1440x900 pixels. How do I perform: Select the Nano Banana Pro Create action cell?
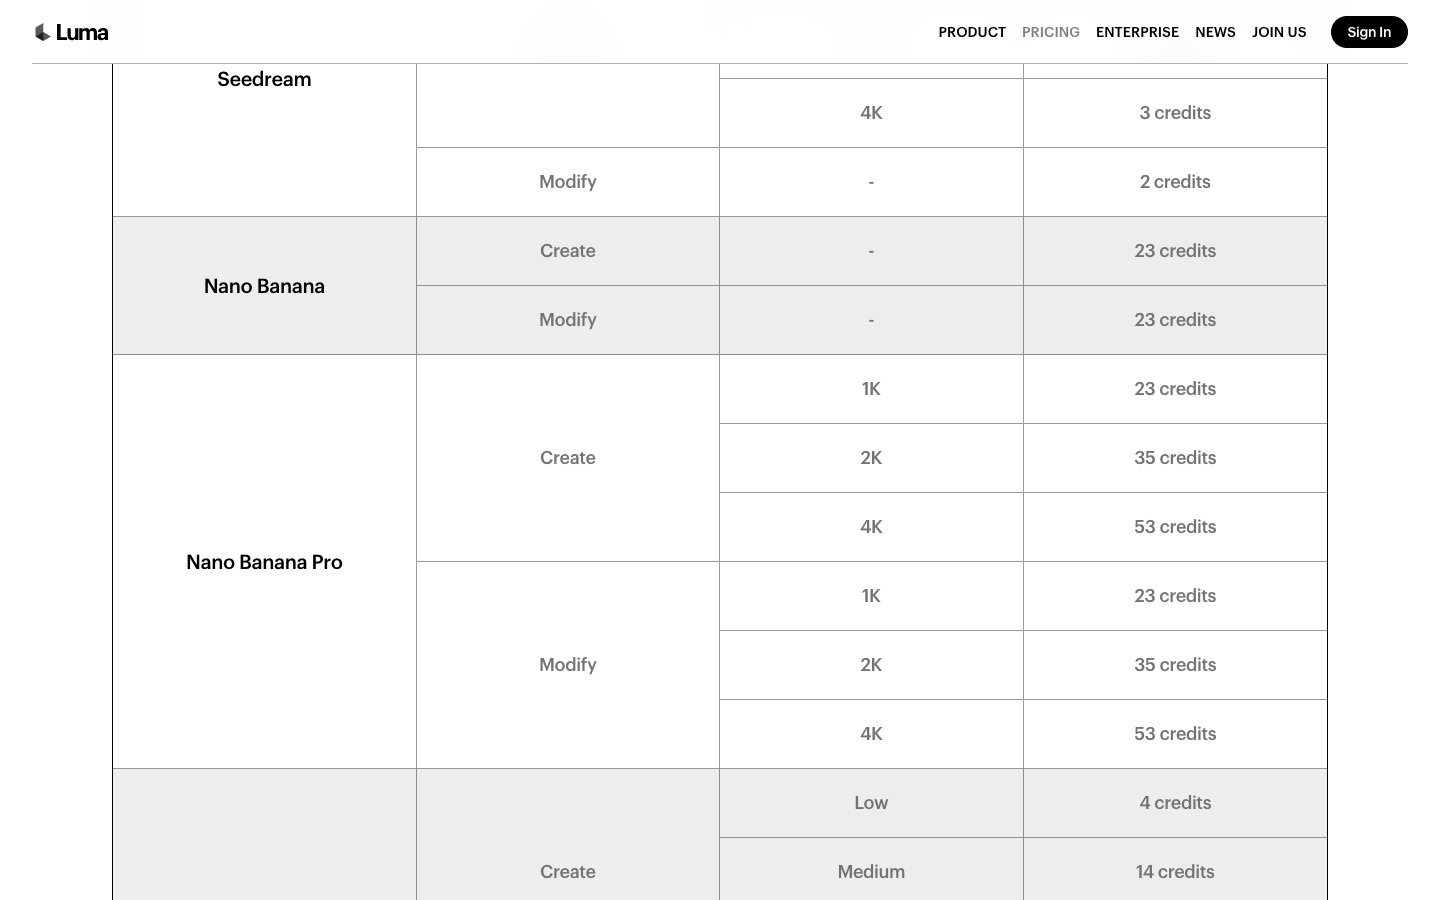click(x=567, y=458)
